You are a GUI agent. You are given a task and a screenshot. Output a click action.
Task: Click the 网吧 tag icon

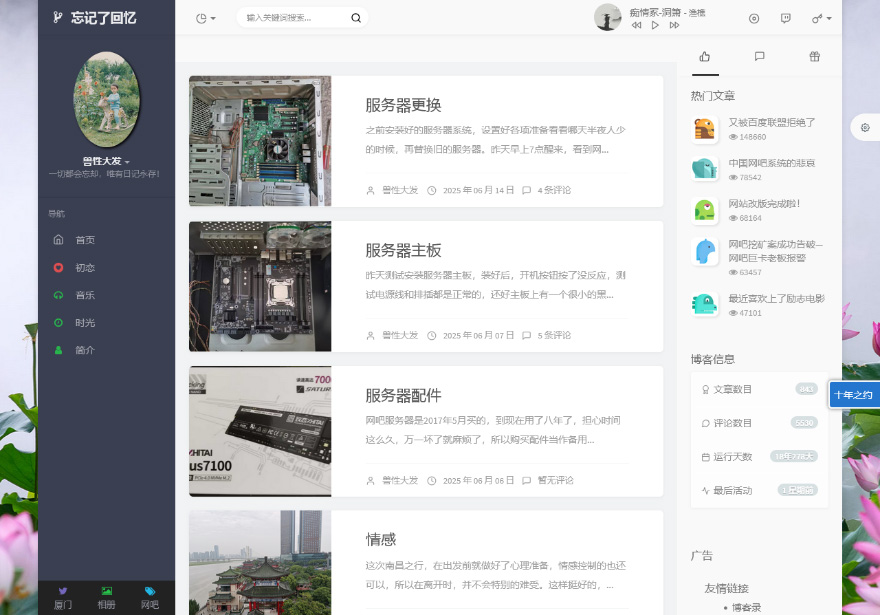150,591
